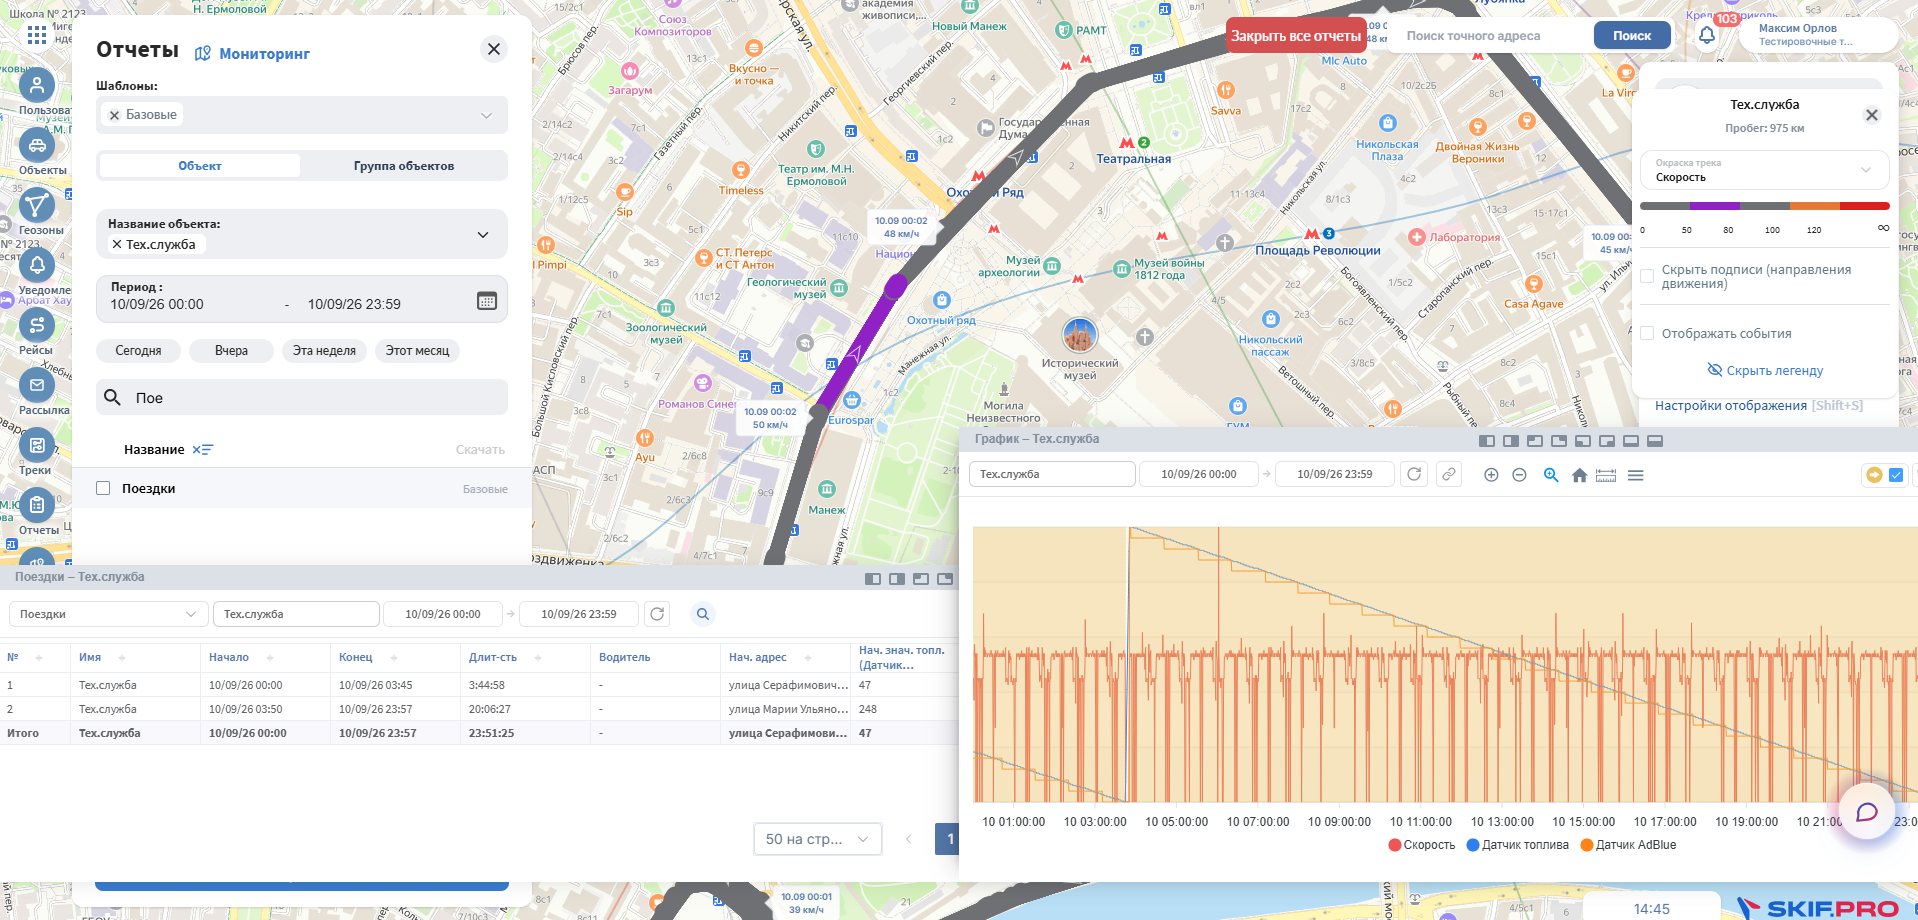Enable Скрыть подписи направления движения

point(1647,277)
